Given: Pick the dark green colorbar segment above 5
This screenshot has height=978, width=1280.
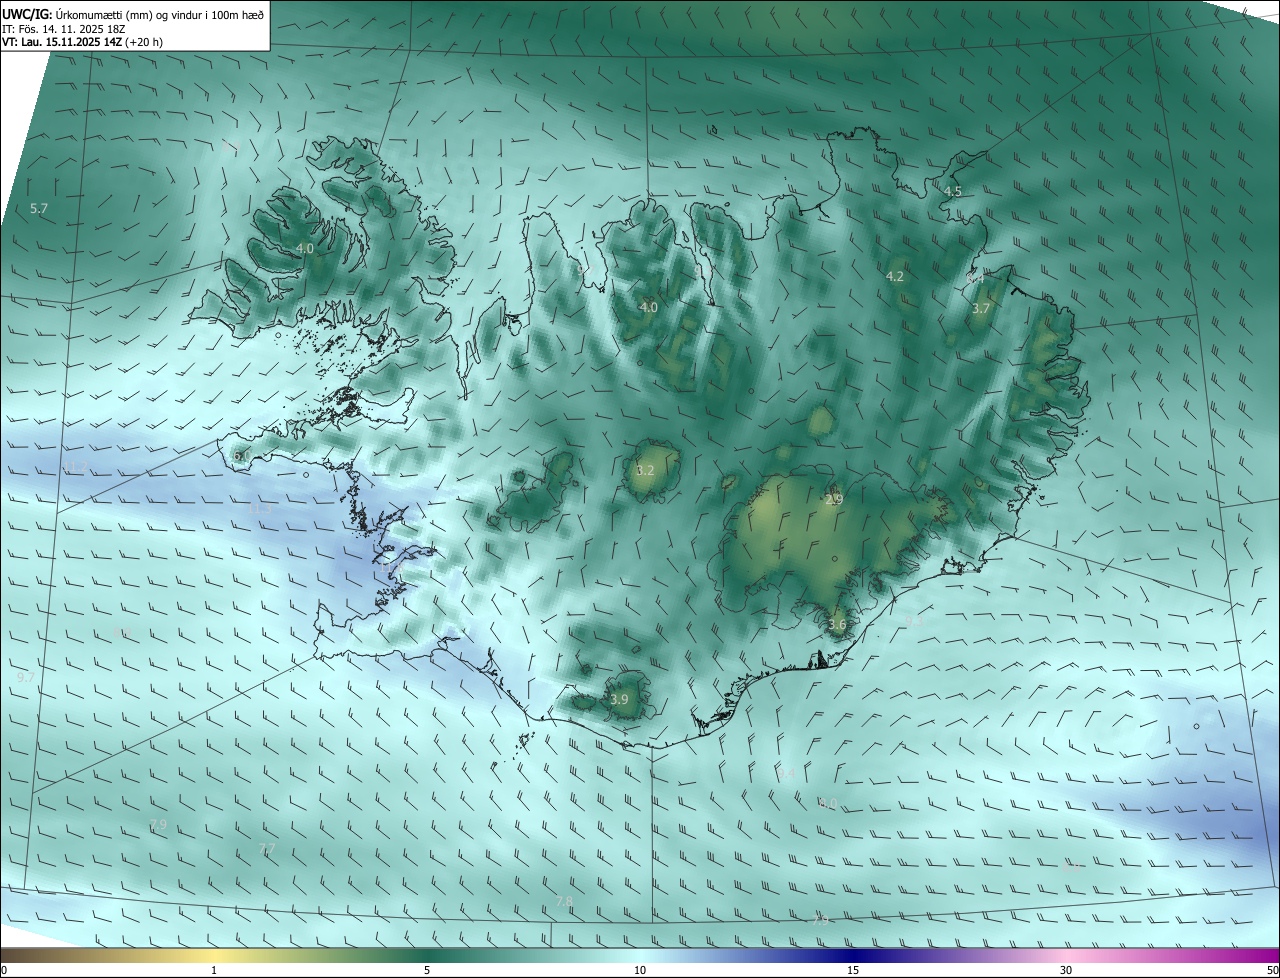Looking at the screenshot, I should [427, 955].
